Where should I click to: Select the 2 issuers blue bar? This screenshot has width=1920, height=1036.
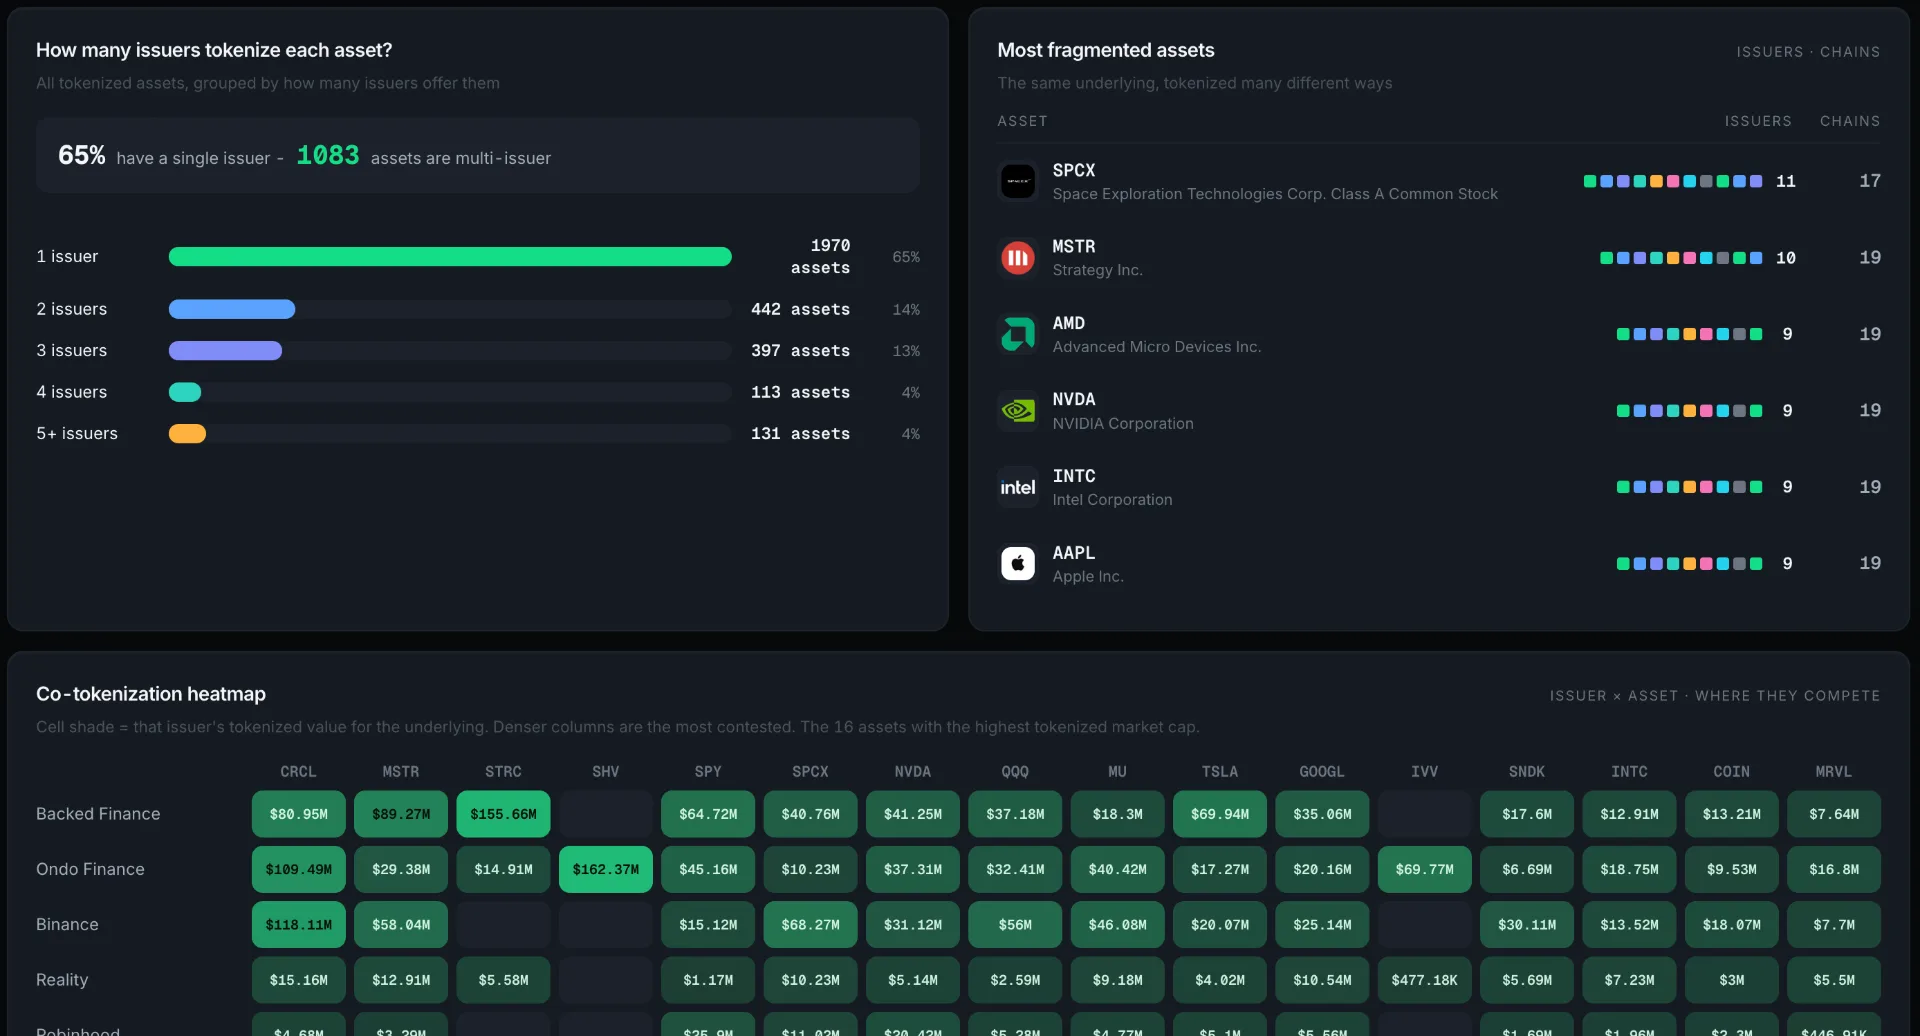232,309
